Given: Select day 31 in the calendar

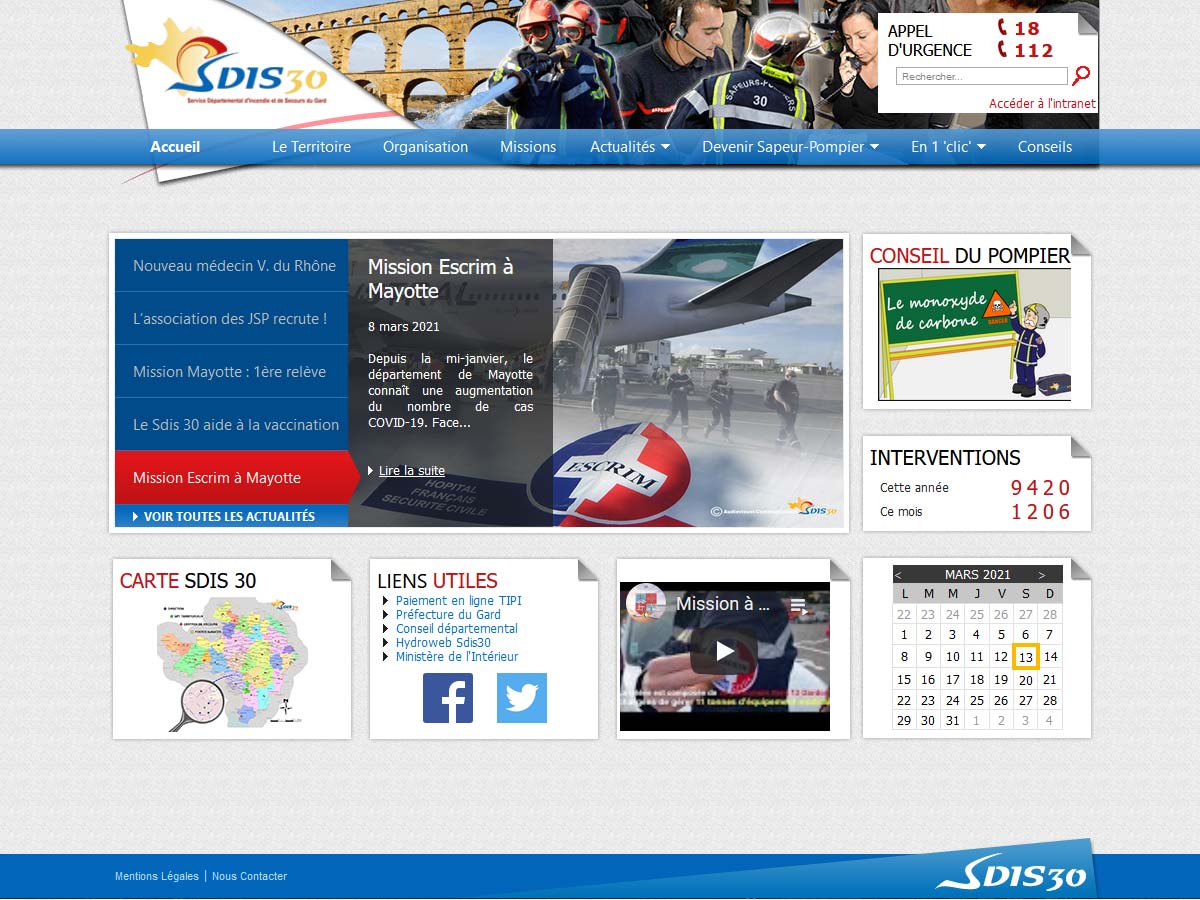Looking at the screenshot, I should tap(953, 721).
